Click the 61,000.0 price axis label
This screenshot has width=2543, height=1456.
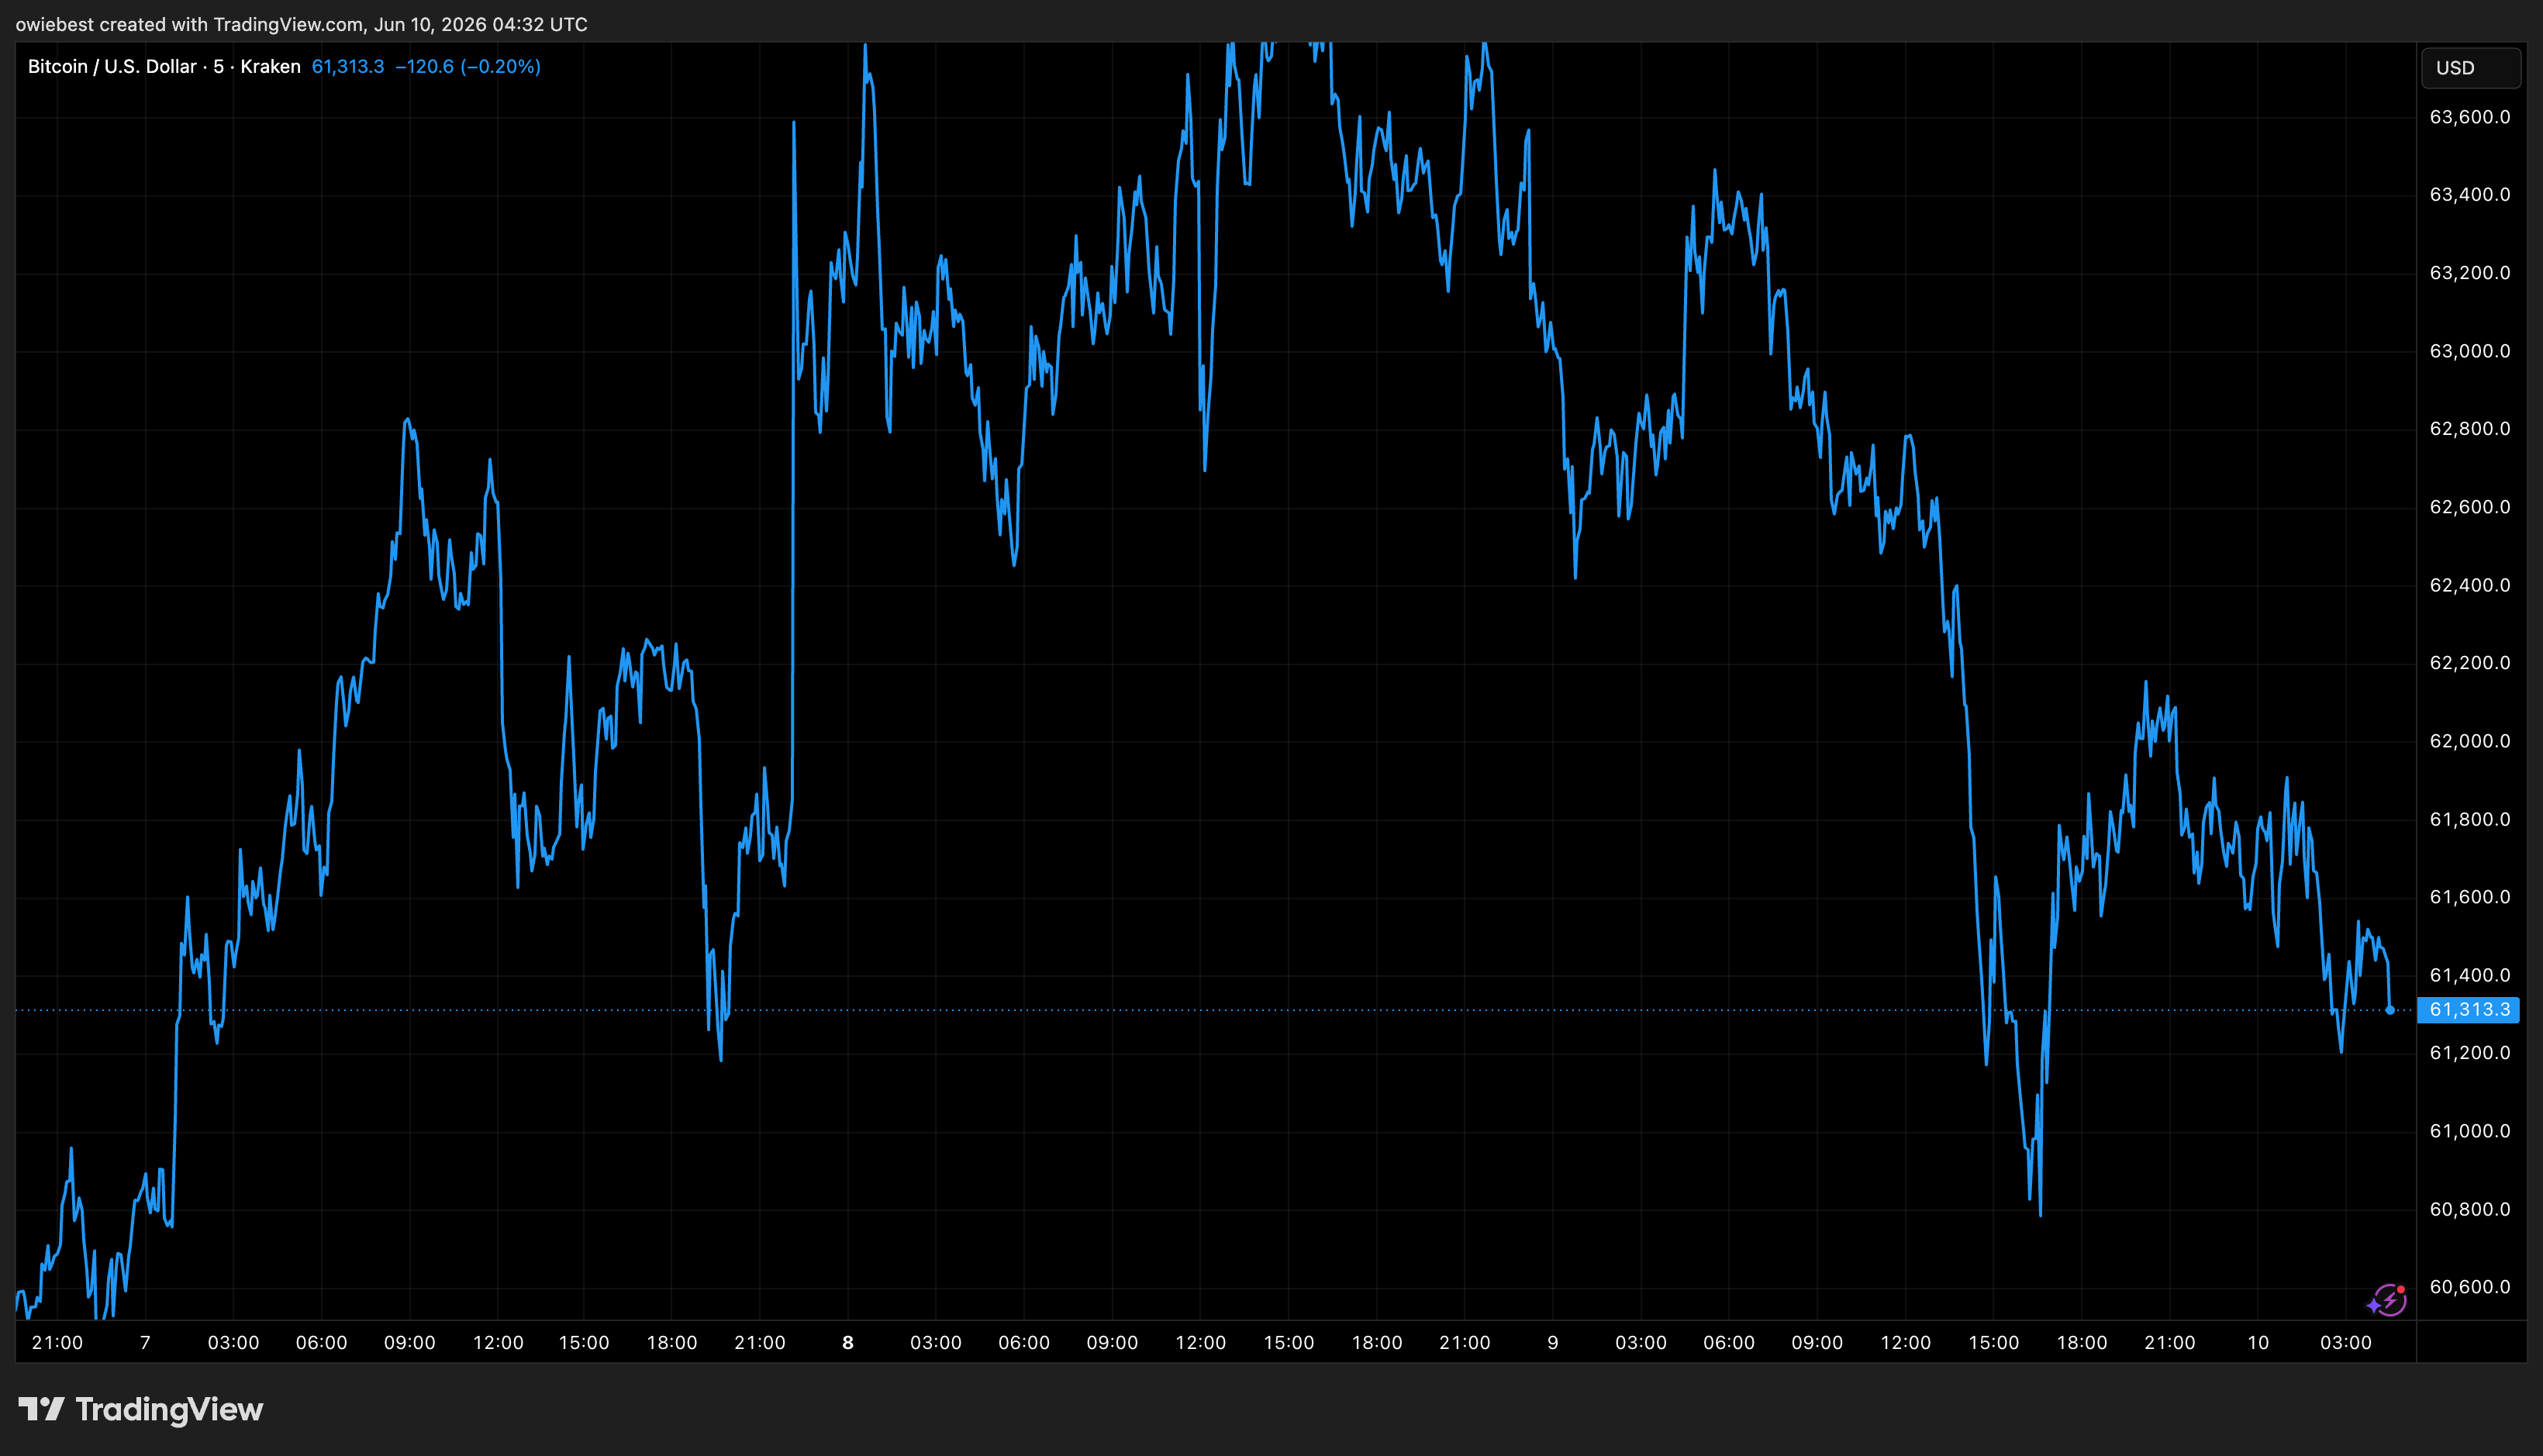(x=2469, y=1131)
